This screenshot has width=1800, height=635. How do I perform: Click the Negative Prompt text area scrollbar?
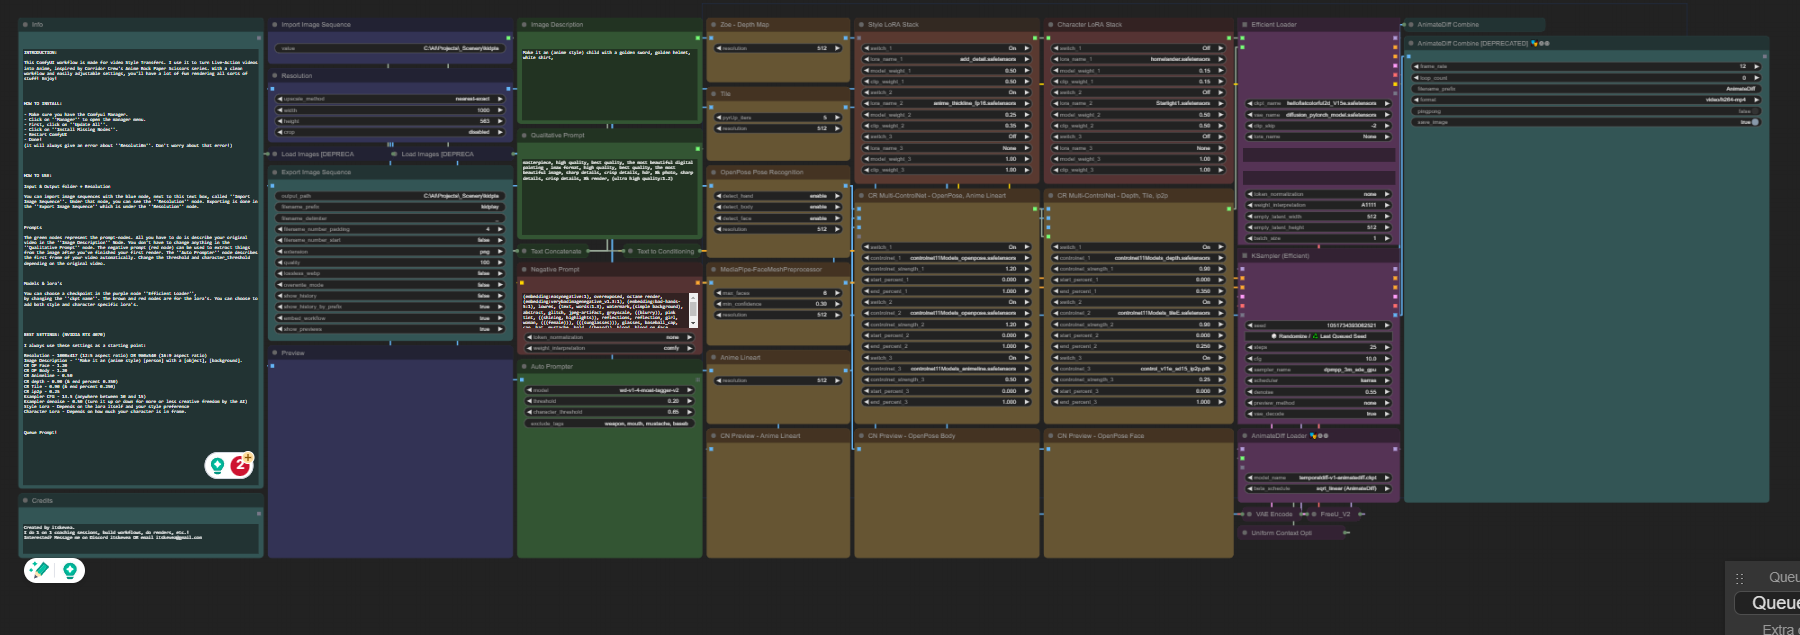[692, 309]
